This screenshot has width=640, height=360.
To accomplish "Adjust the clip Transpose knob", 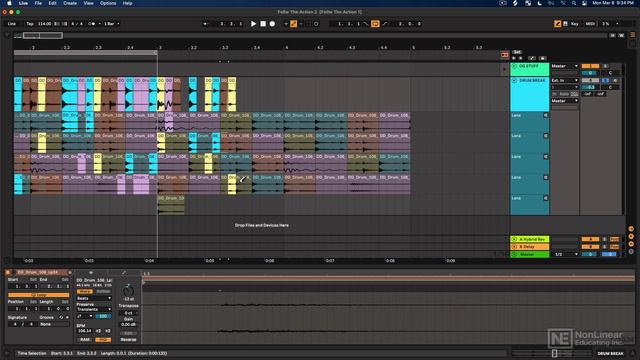I will point(128,291).
